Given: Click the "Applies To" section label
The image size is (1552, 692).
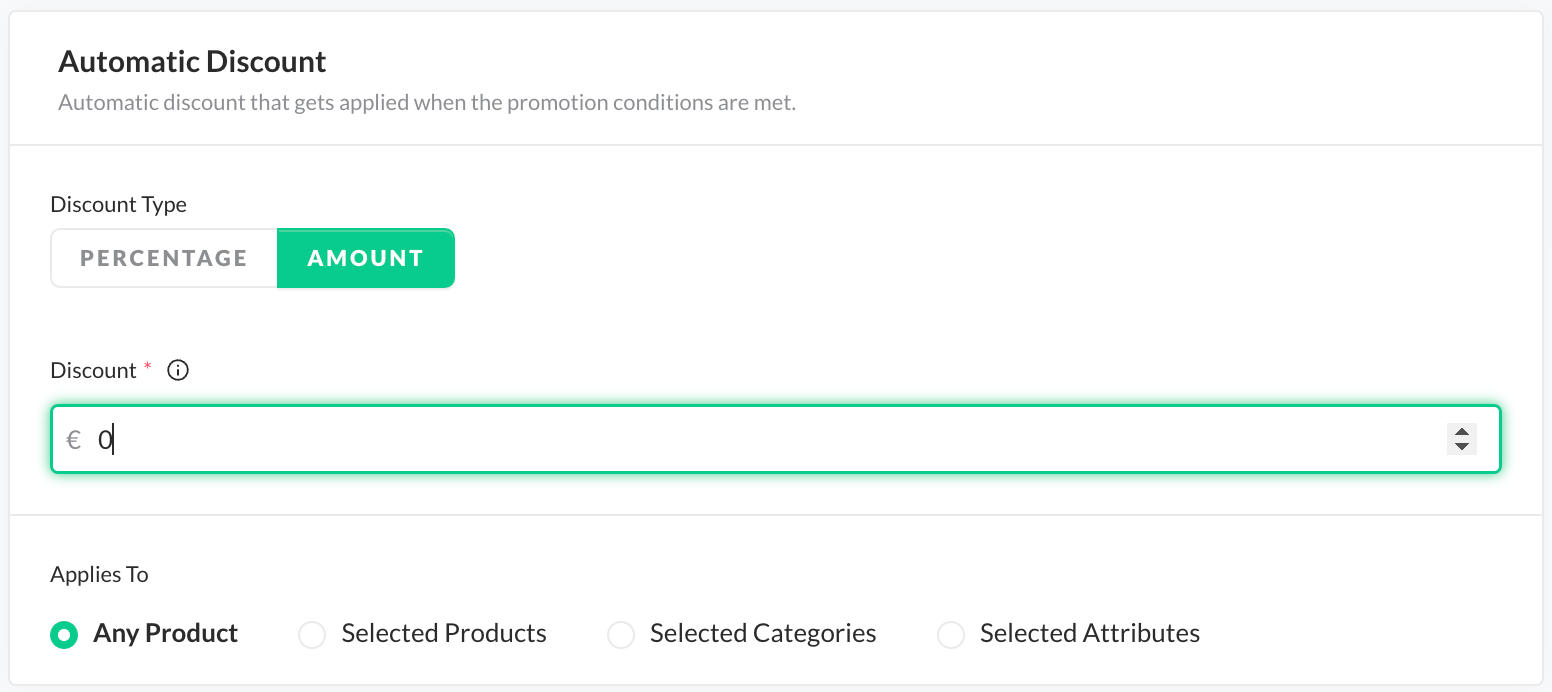Looking at the screenshot, I should click(99, 575).
